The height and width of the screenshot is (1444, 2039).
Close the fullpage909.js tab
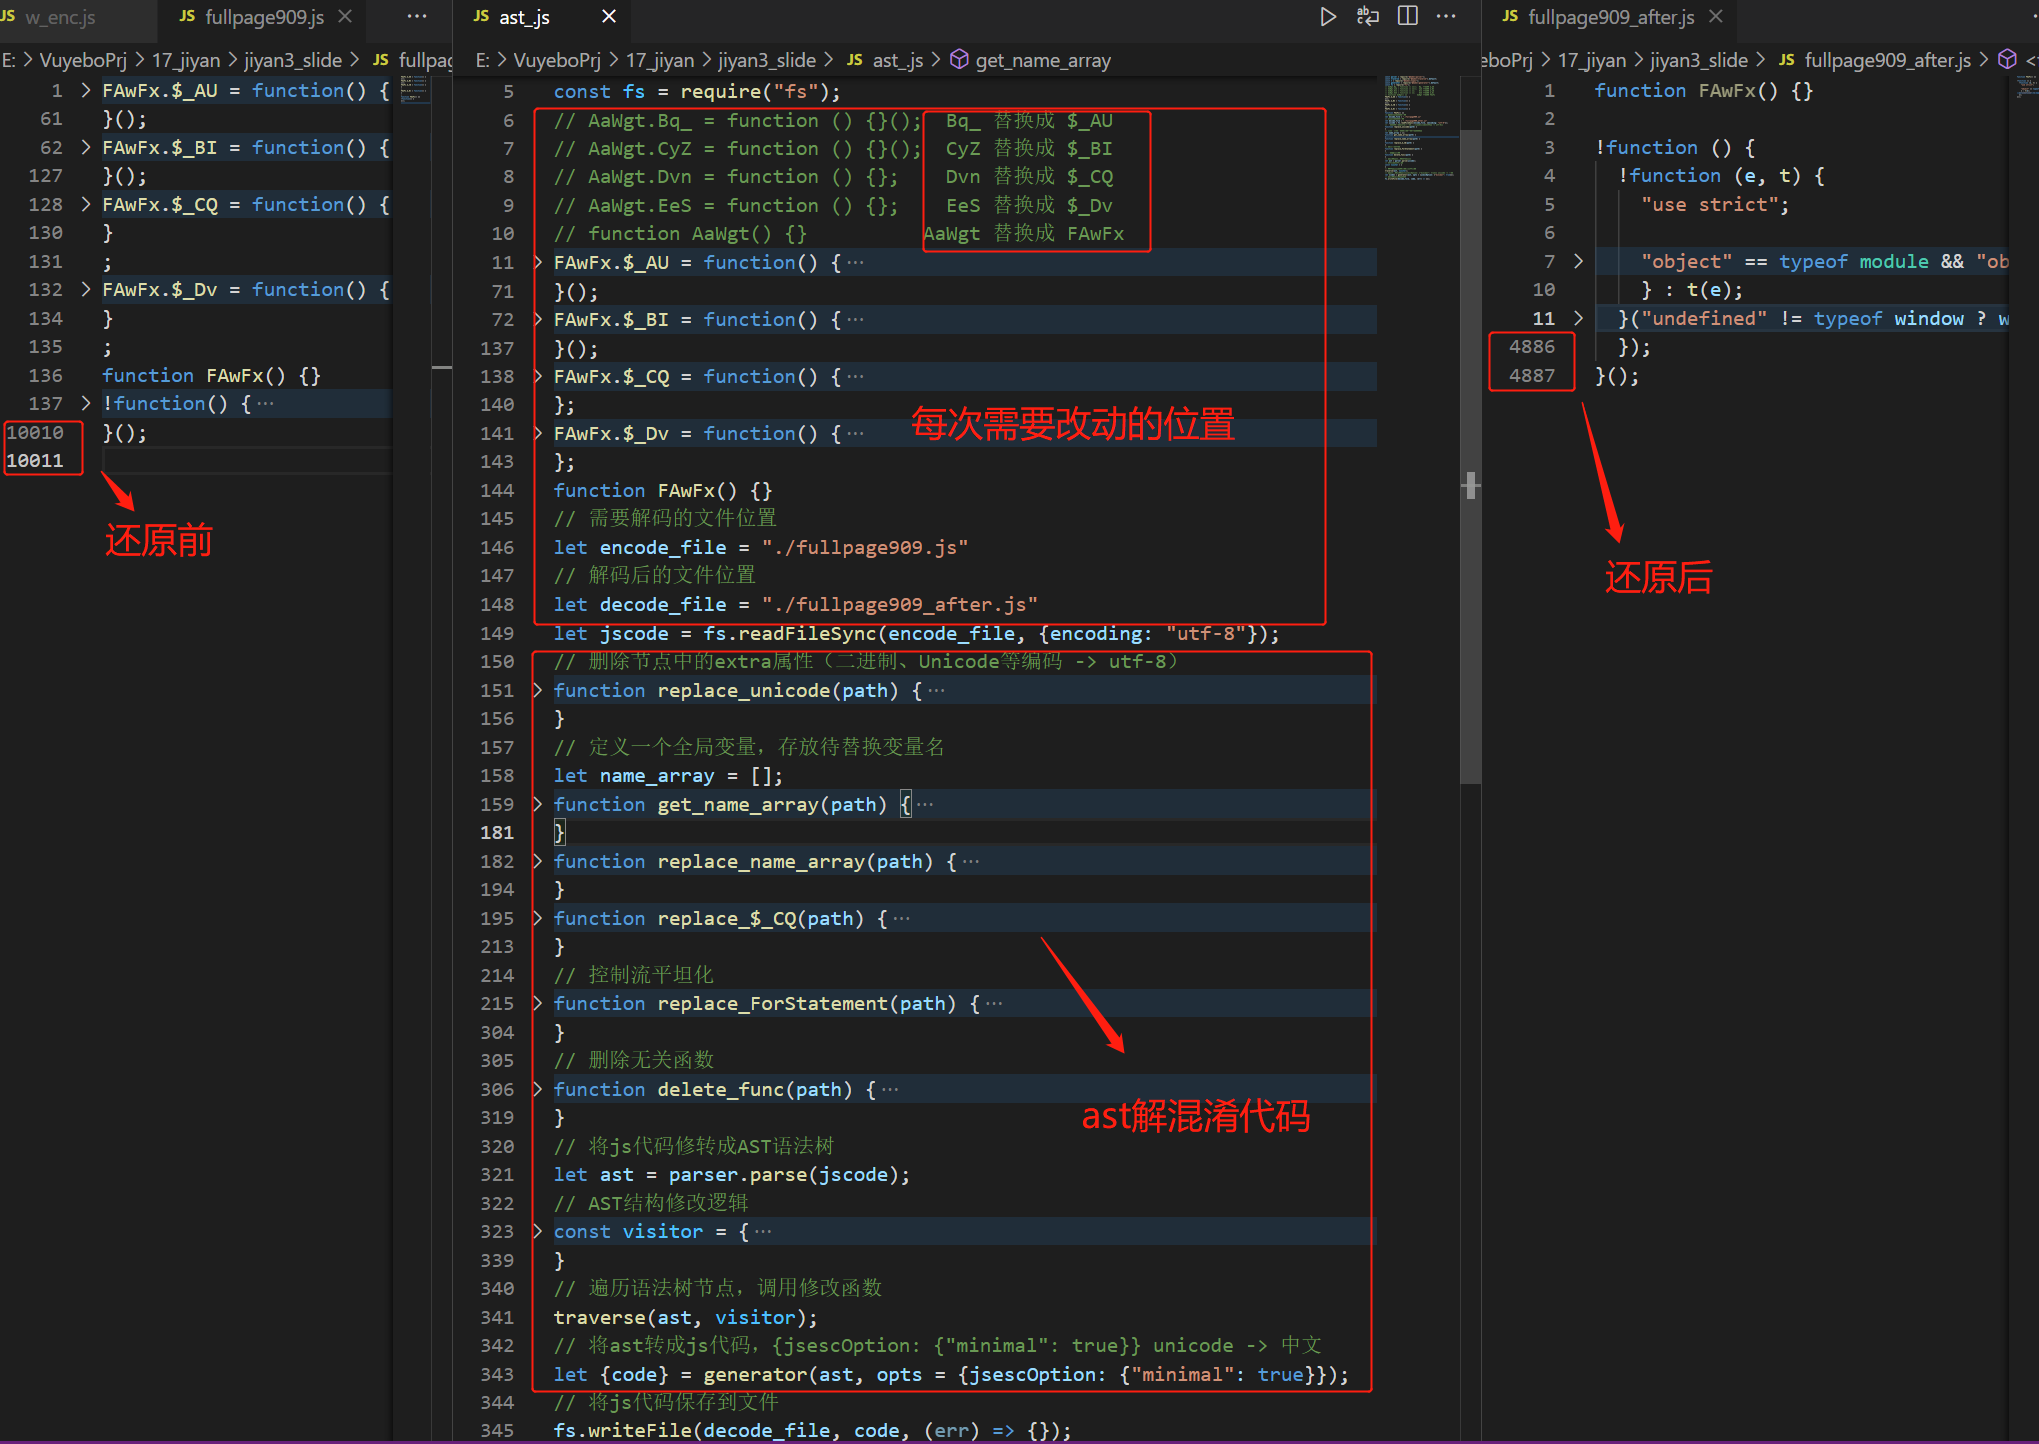[x=346, y=17]
